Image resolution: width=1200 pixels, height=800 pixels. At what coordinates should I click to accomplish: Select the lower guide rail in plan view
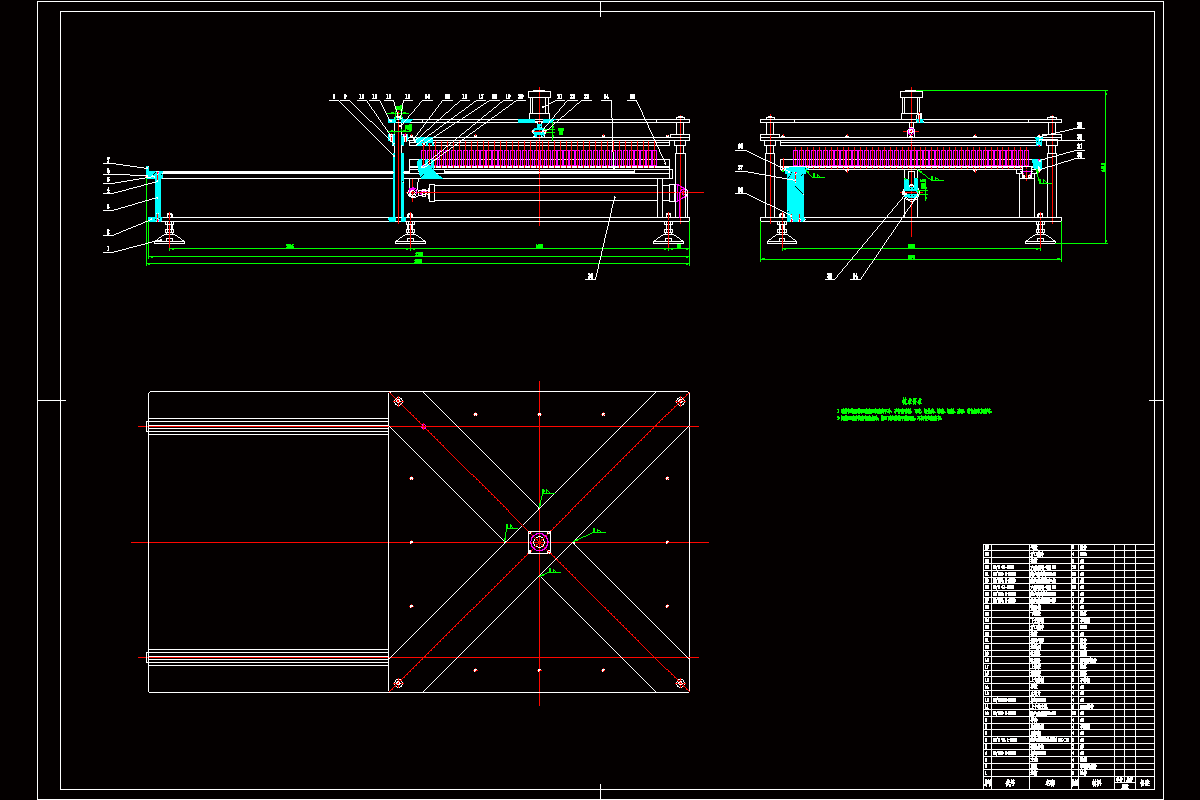[268, 657]
